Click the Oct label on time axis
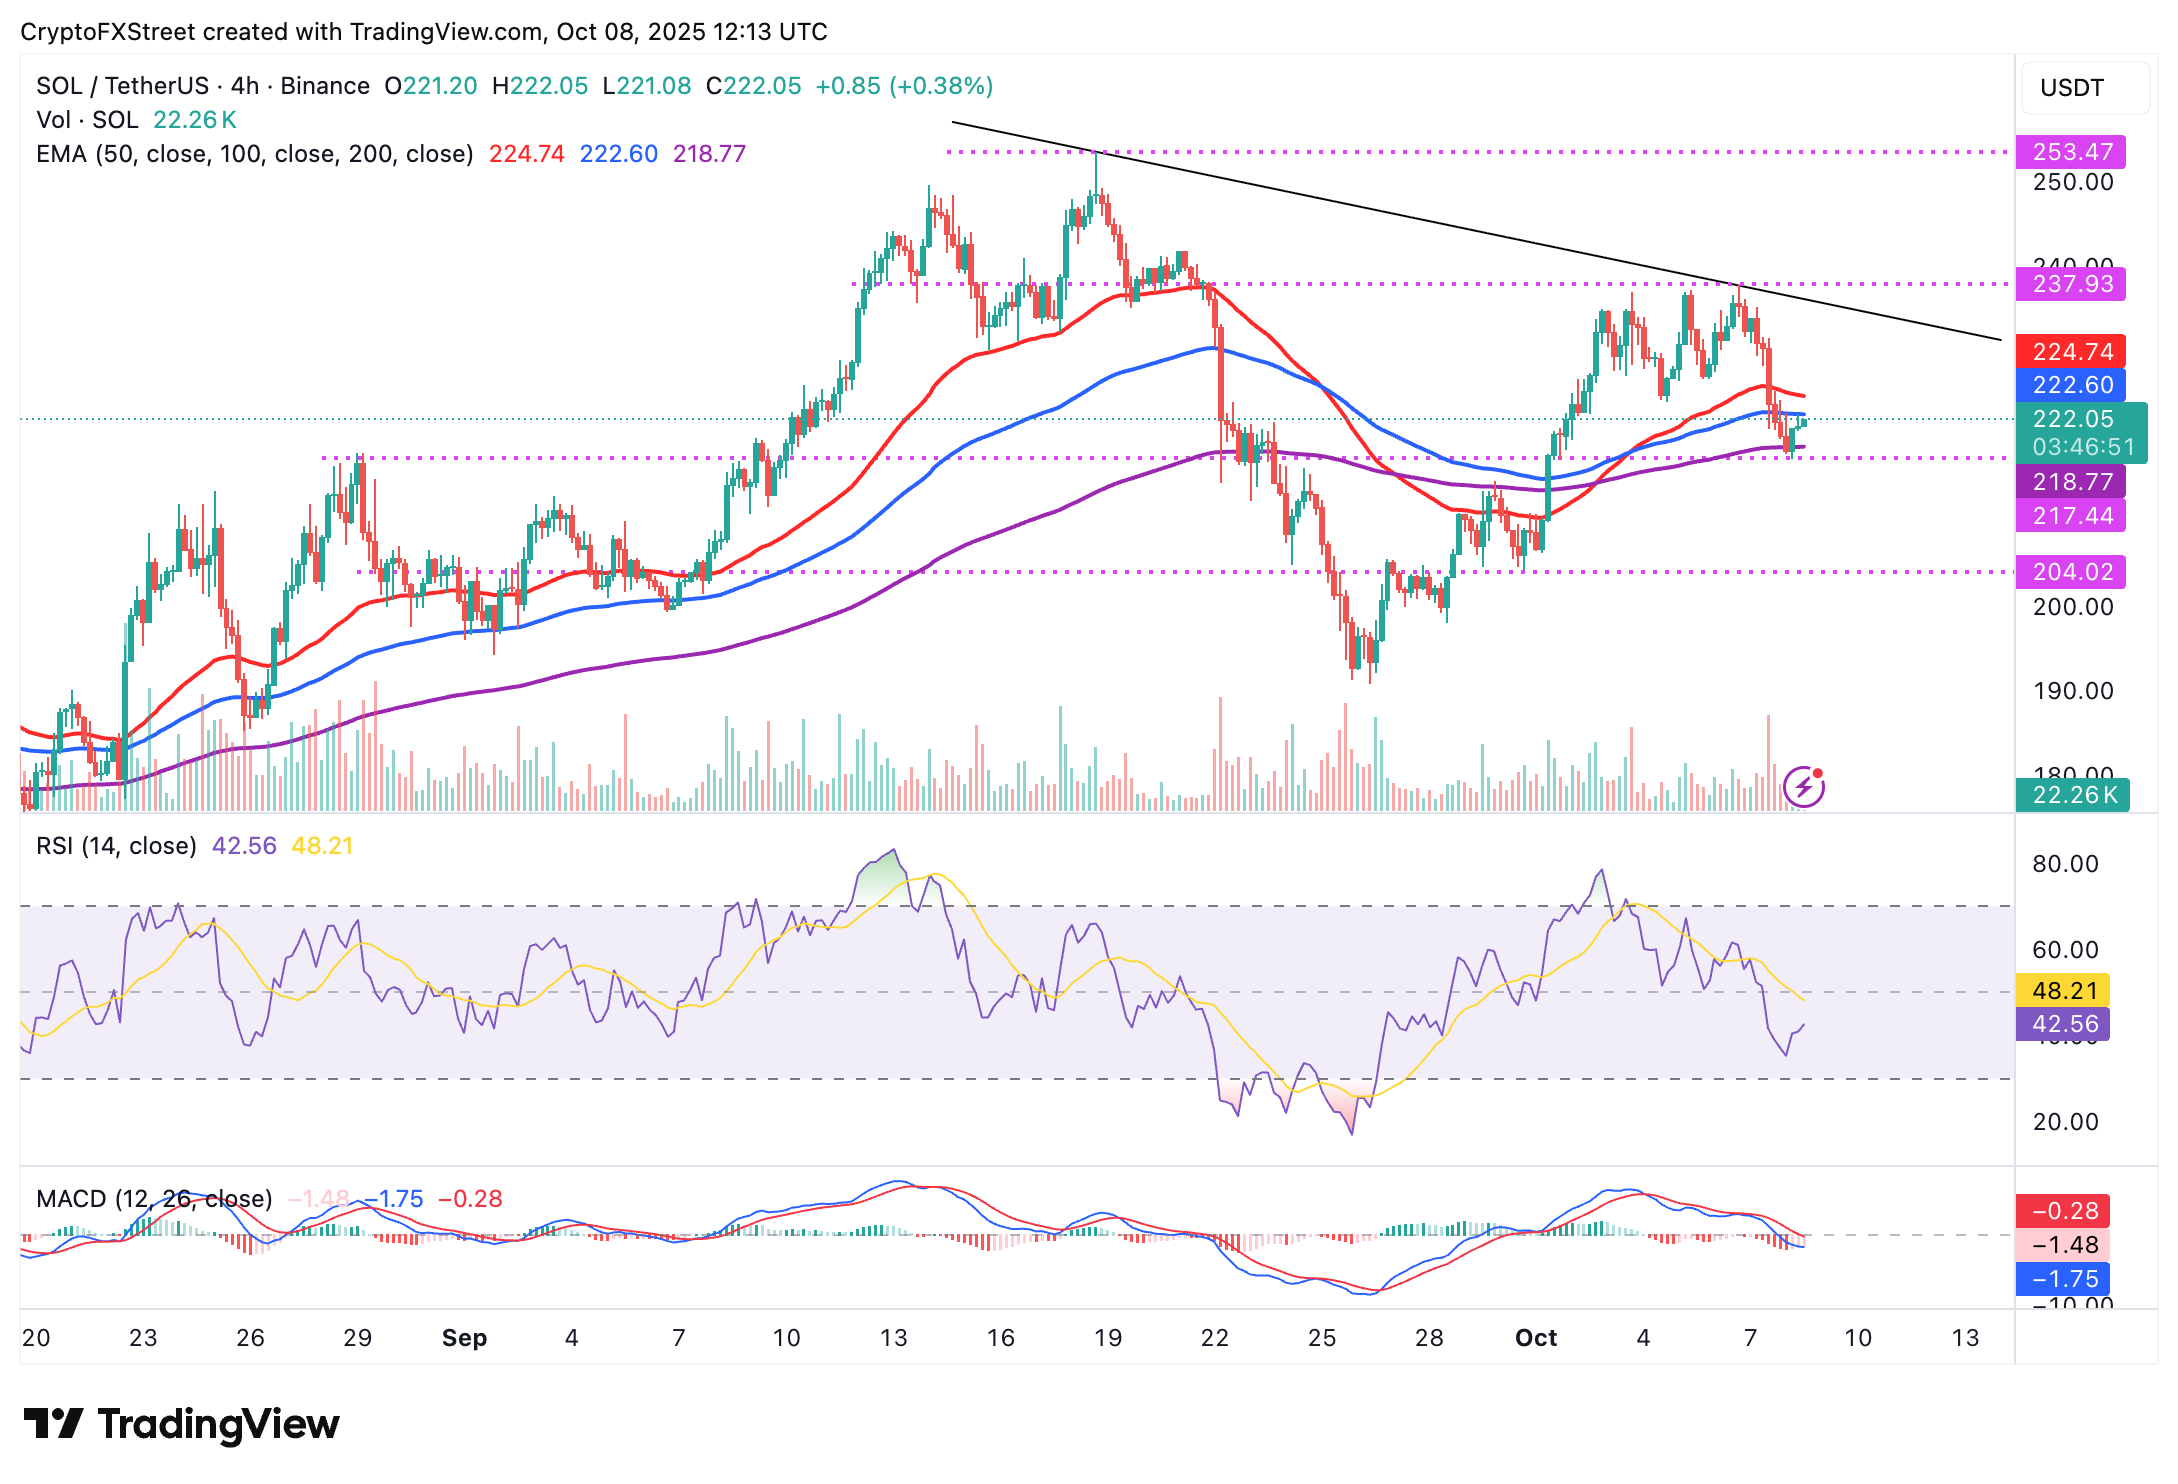This screenshot has height=1484, width=2178. [1535, 1338]
